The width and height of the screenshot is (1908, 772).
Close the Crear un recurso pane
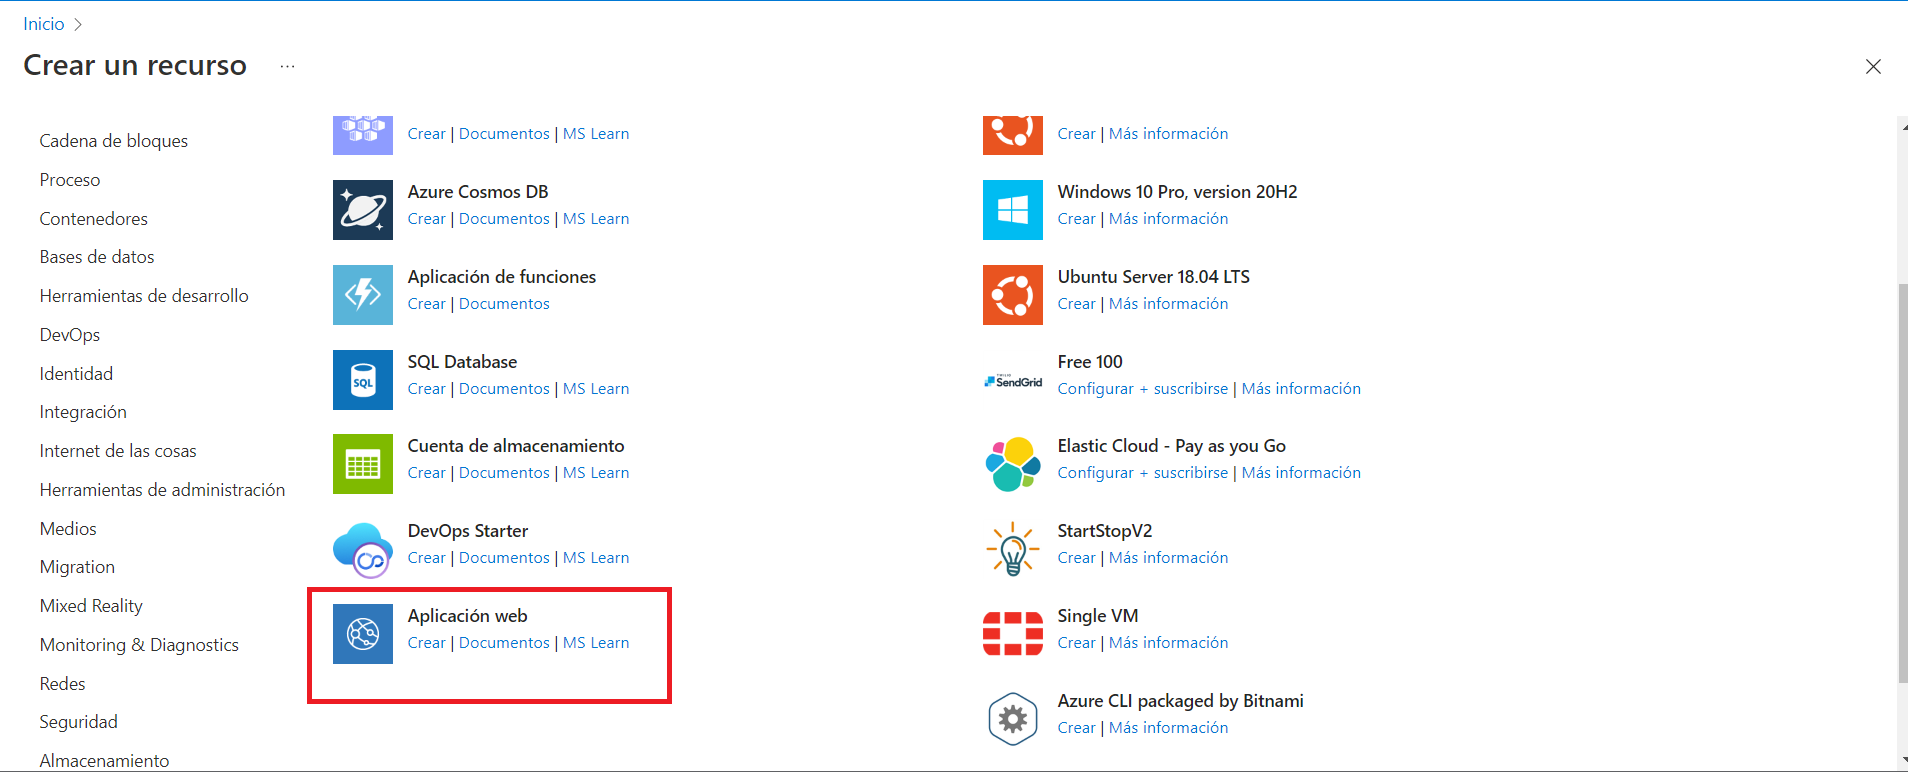[x=1873, y=66]
